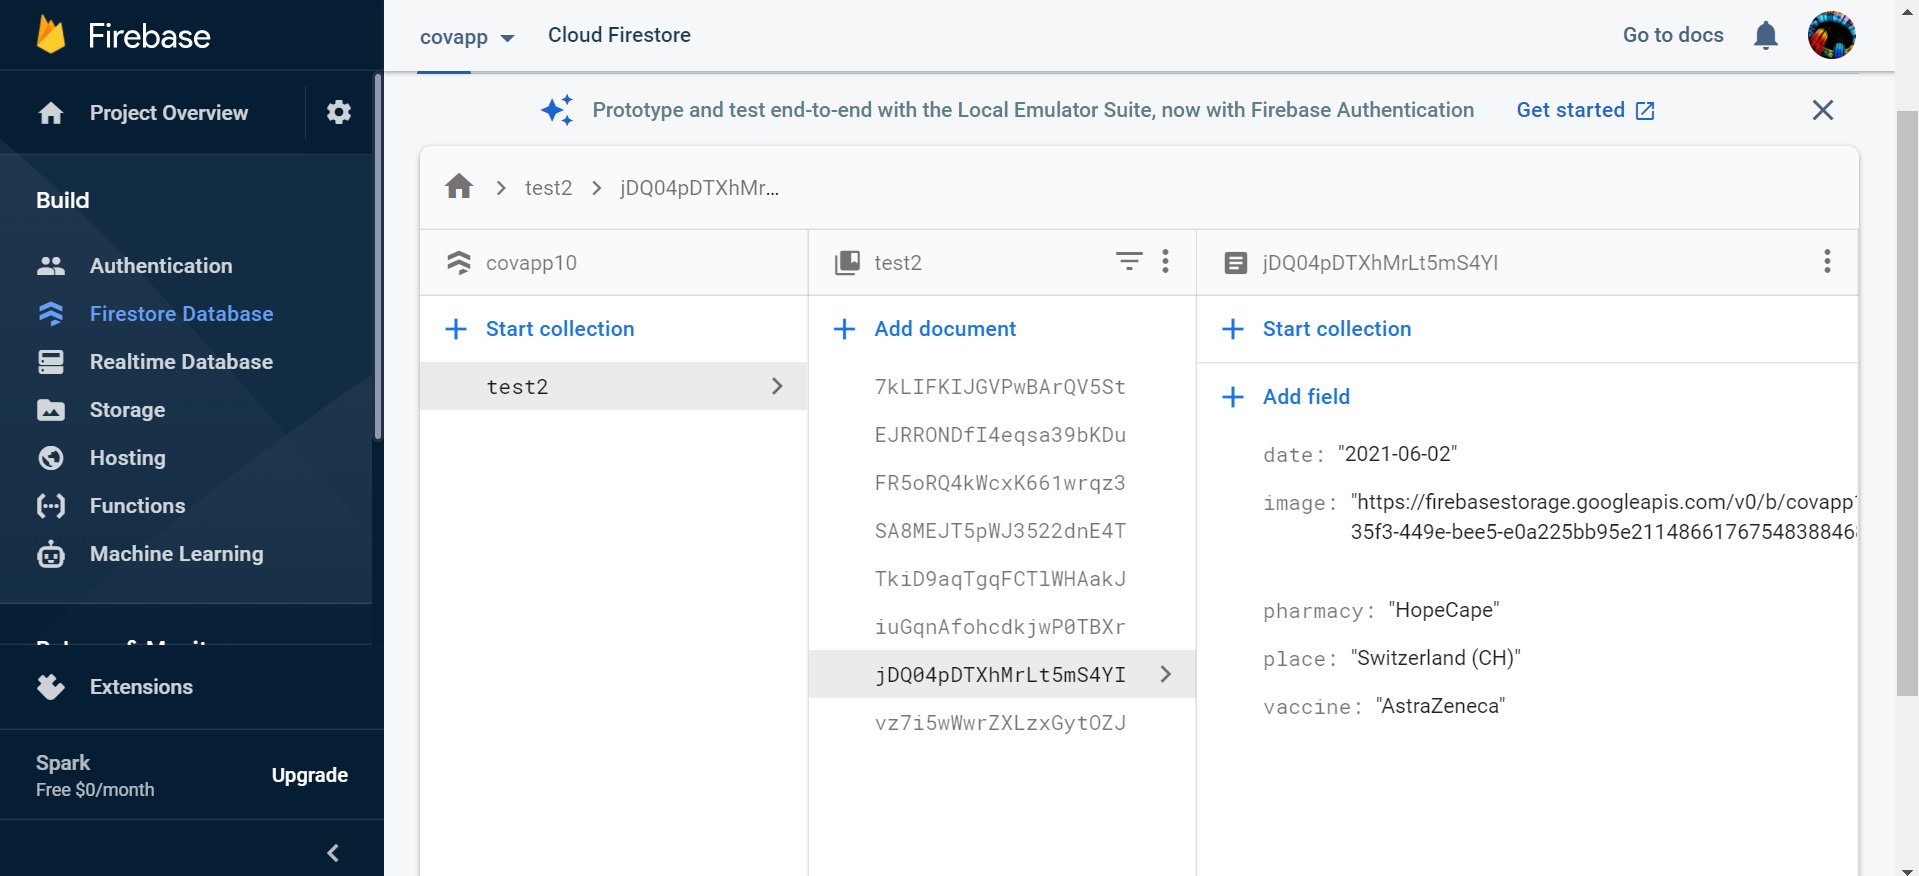Open project settings gear icon

[x=339, y=112]
